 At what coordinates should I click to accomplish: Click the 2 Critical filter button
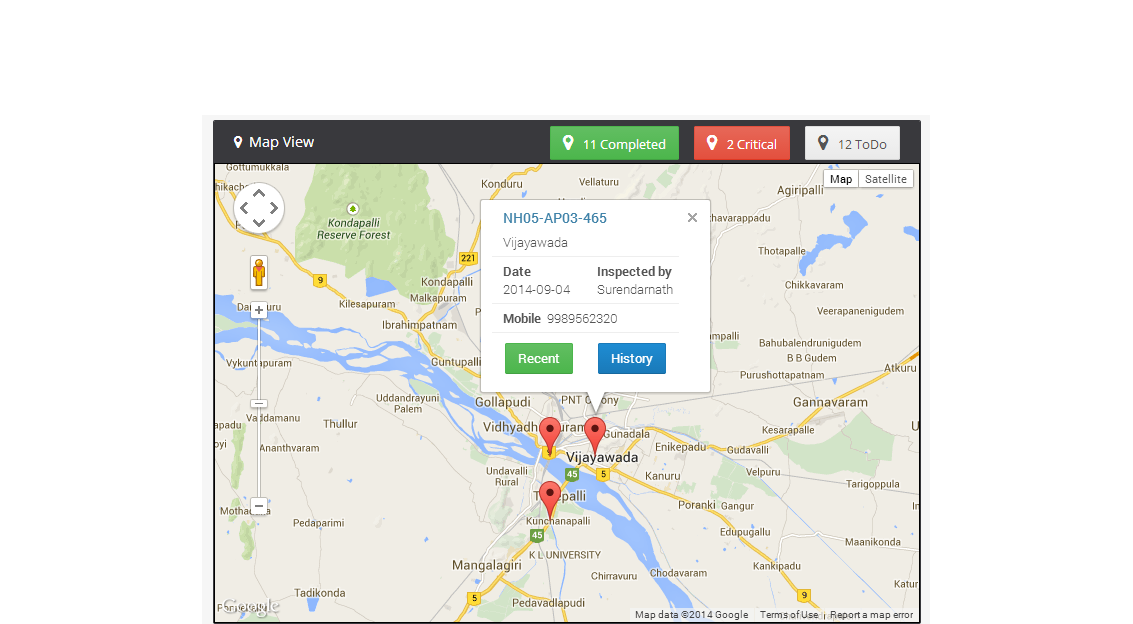click(741, 143)
